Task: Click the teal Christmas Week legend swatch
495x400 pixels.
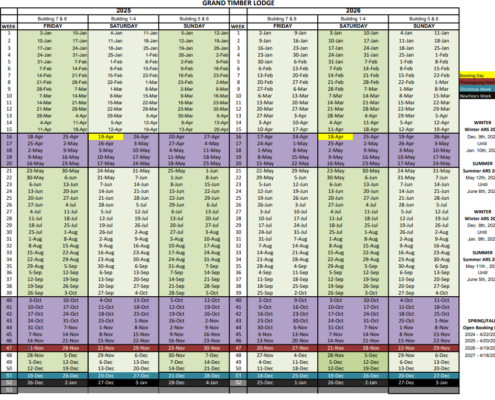Action: point(477,89)
